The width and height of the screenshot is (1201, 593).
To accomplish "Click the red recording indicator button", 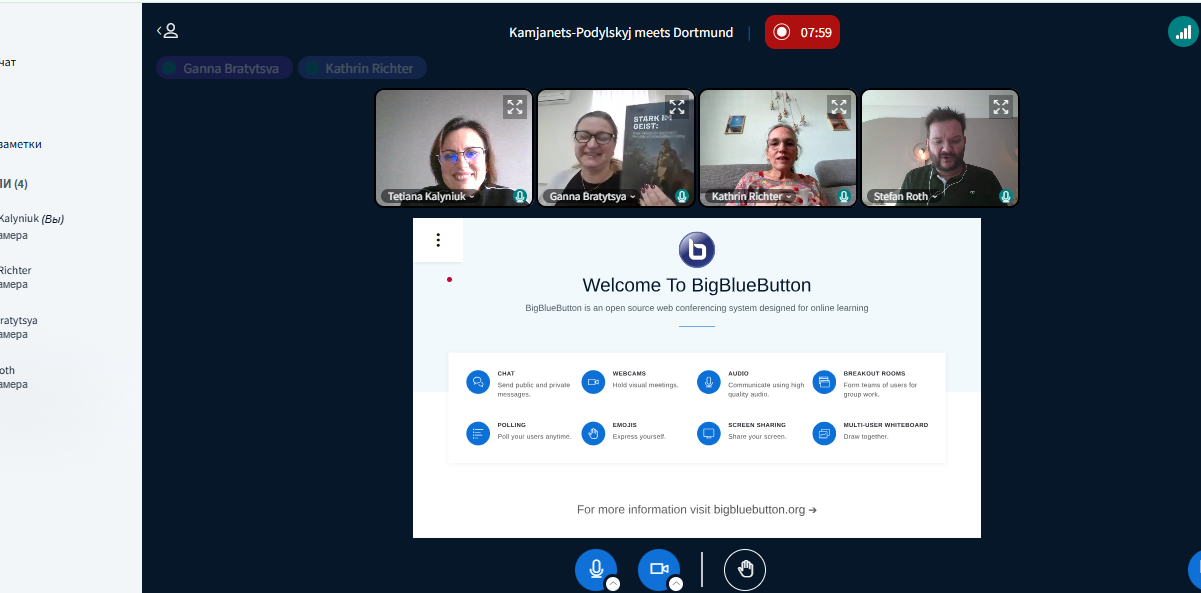I will click(x=802, y=32).
